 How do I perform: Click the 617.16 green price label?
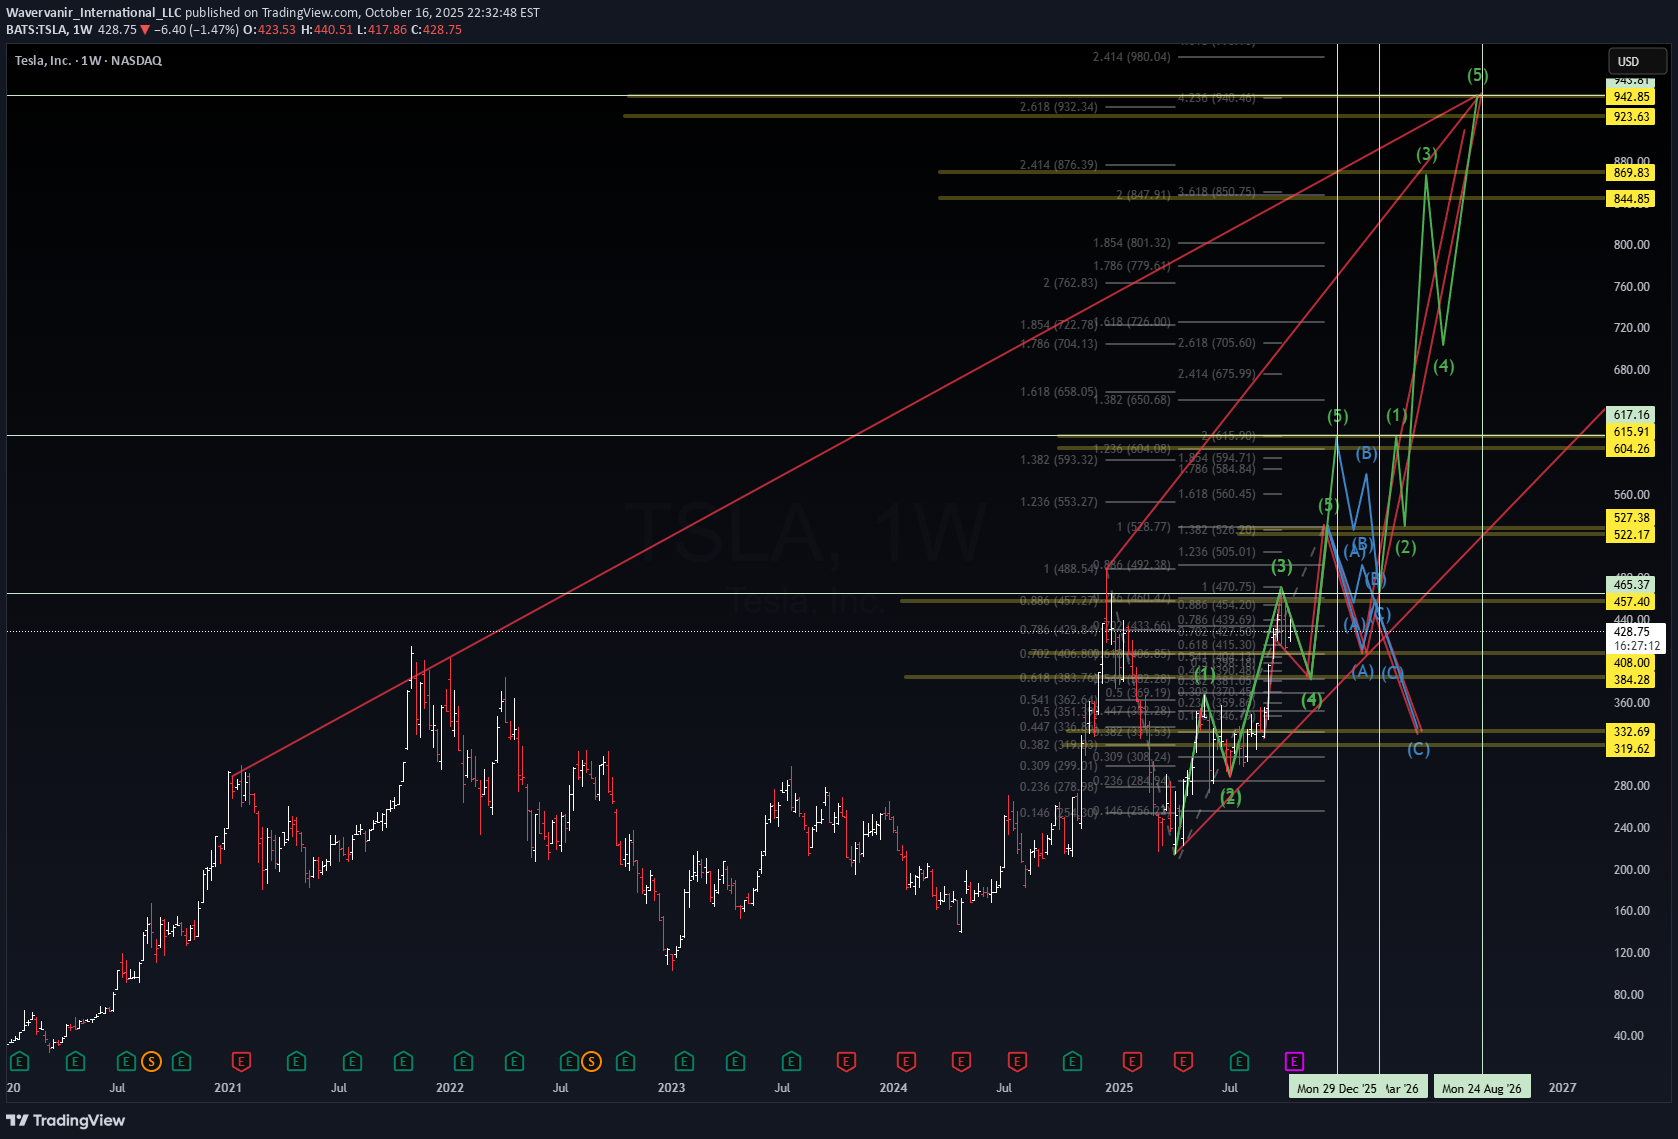(x=1631, y=415)
